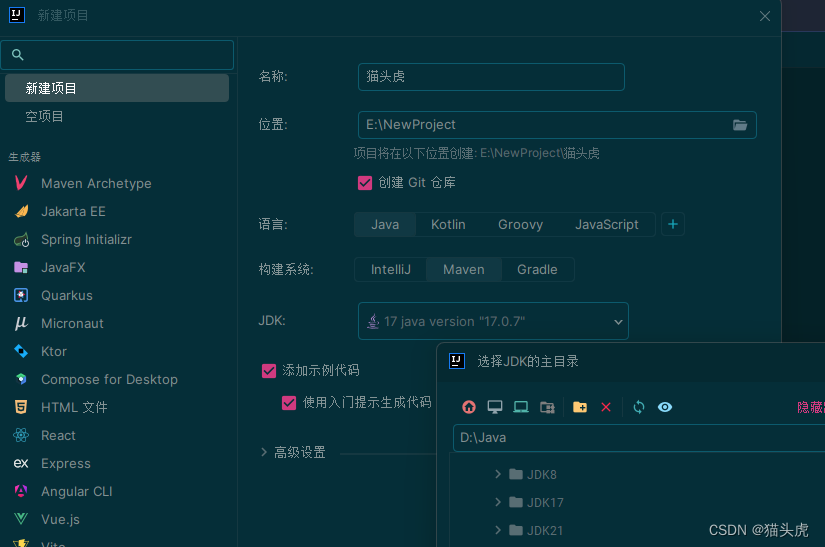This screenshot has width=825, height=547.
Task: Toggle 添加示例代码 checkbox
Action: 269,371
